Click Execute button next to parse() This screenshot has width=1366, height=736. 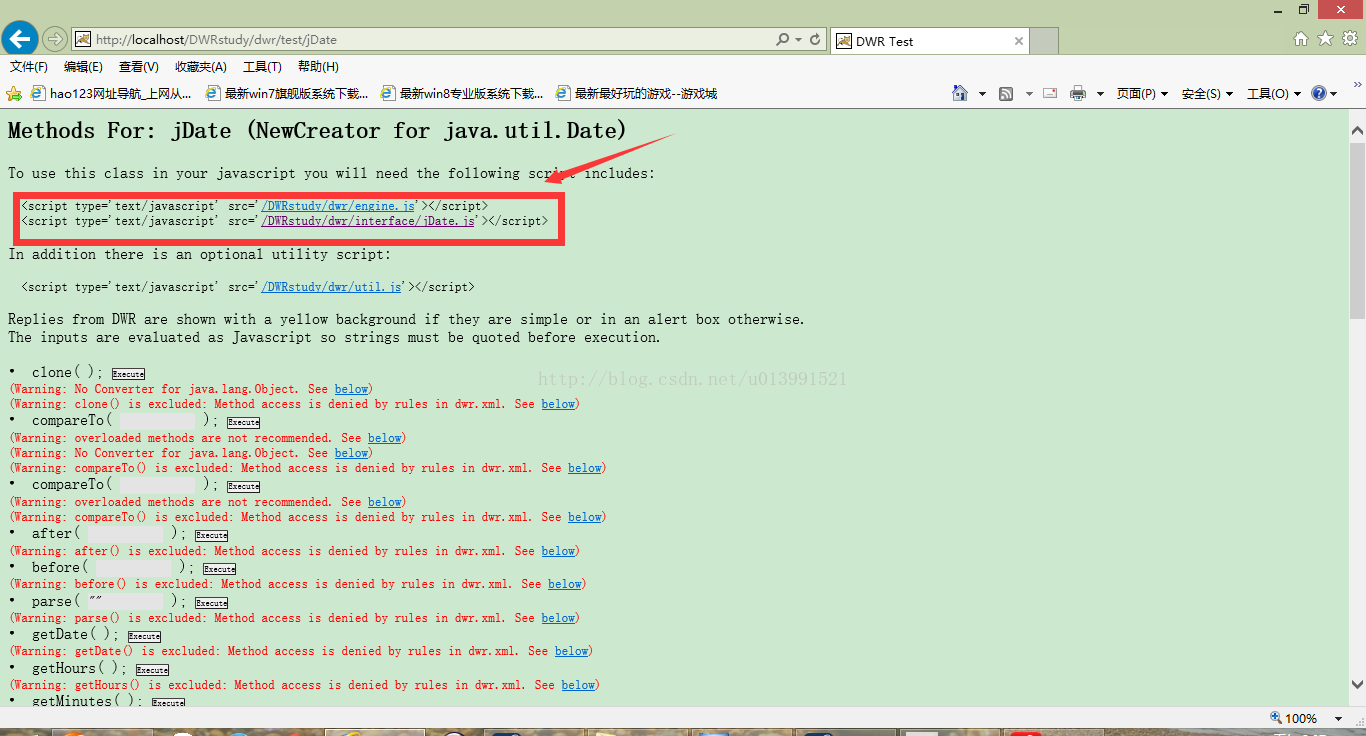(211, 603)
